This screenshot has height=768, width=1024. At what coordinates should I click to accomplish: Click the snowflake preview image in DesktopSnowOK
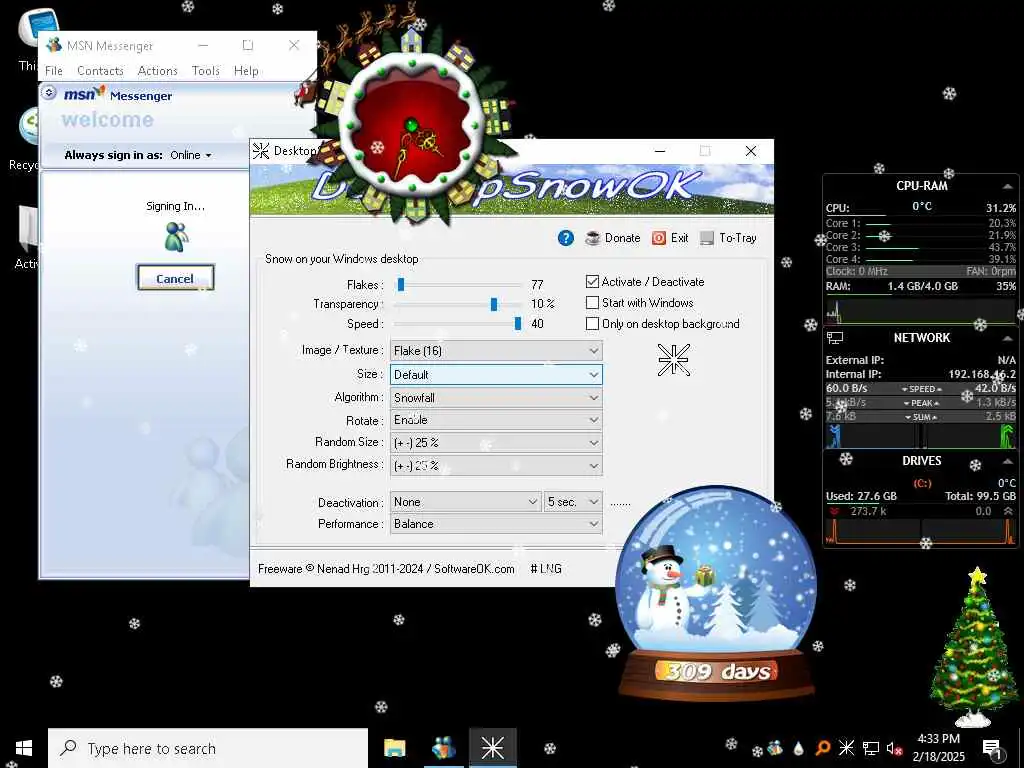673,360
